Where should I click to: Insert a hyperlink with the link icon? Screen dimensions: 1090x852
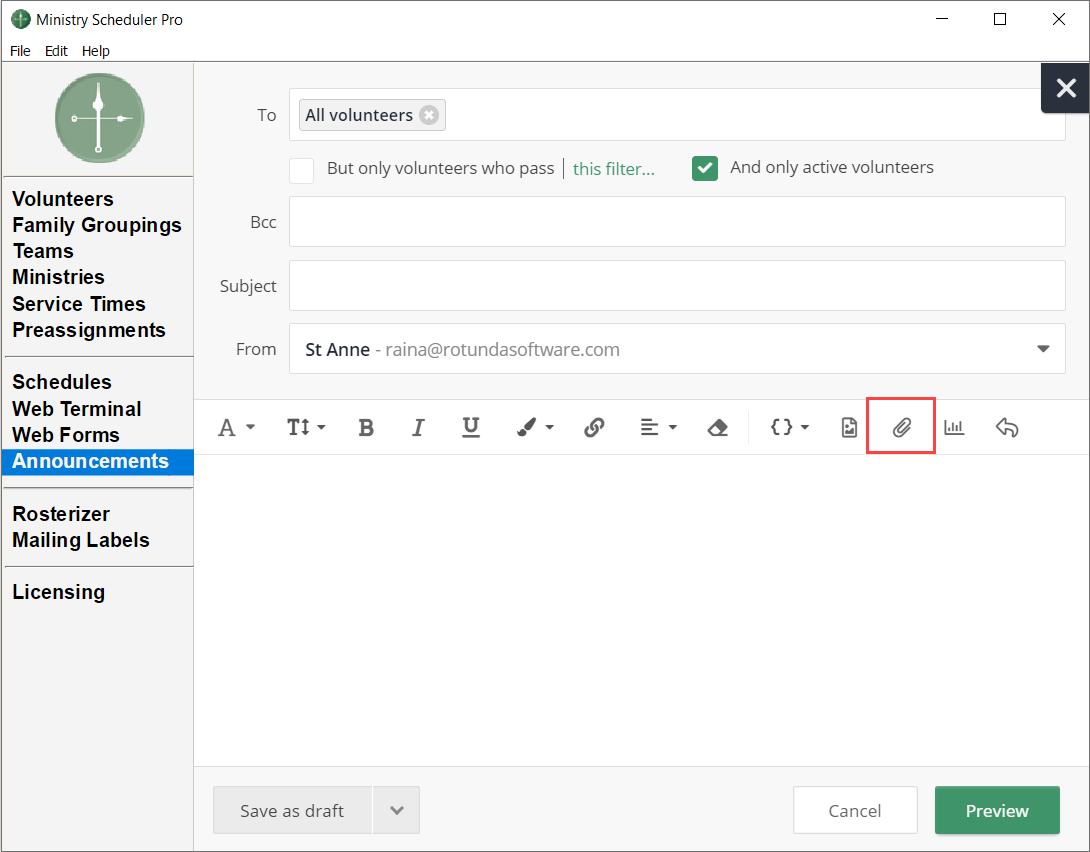point(594,427)
